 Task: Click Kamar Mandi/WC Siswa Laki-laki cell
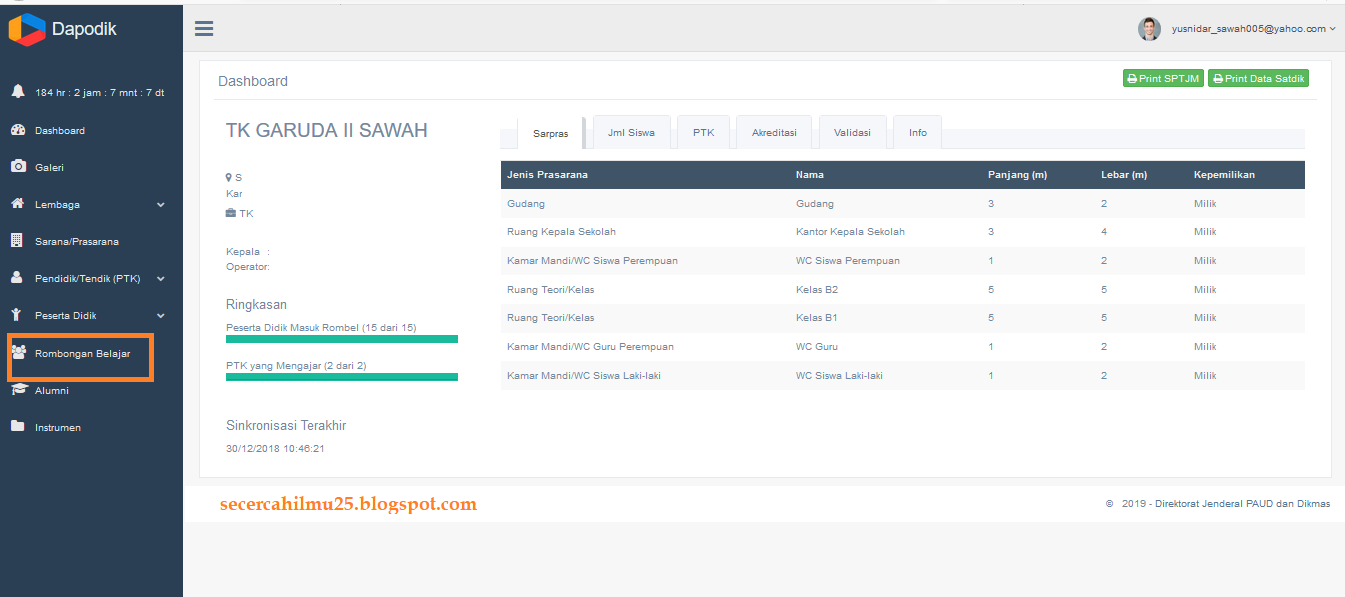(x=584, y=376)
